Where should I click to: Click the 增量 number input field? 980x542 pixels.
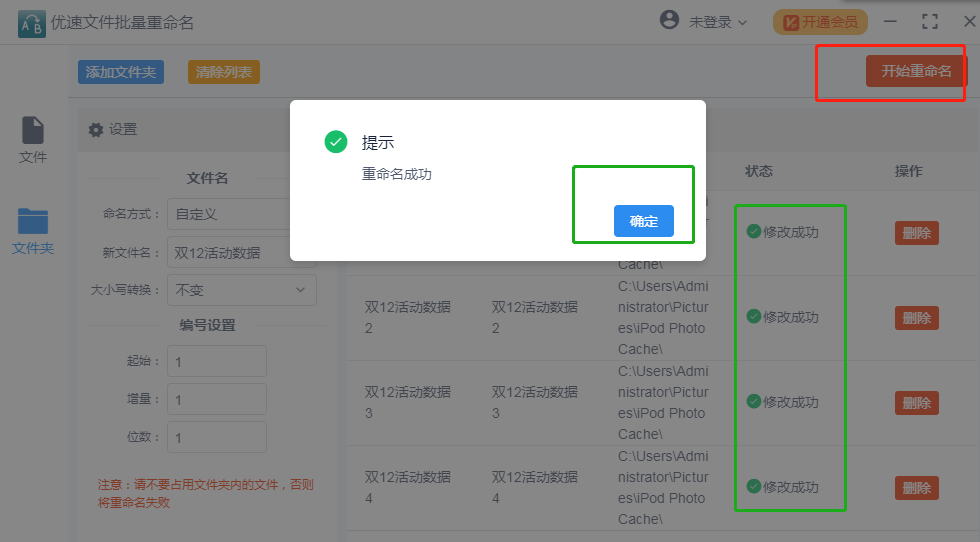click(217, 399)
